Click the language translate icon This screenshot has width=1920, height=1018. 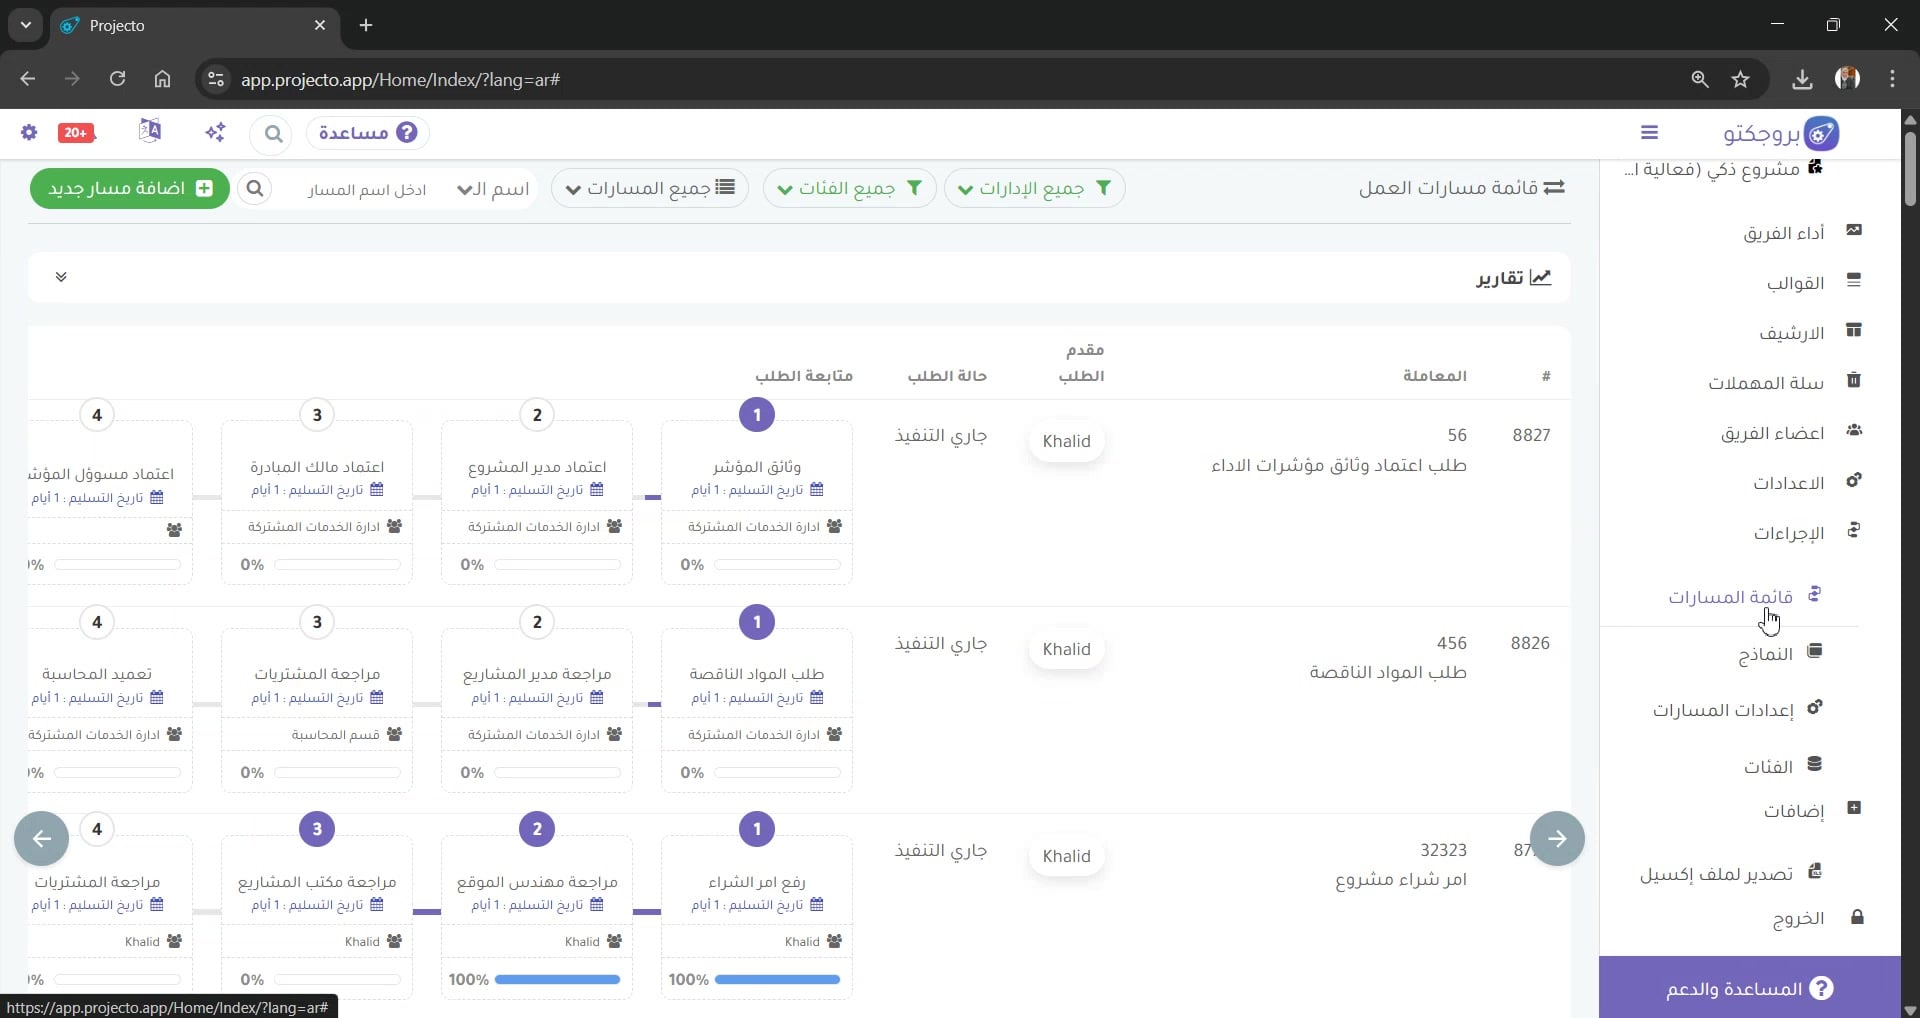click(x=150, y=131)
